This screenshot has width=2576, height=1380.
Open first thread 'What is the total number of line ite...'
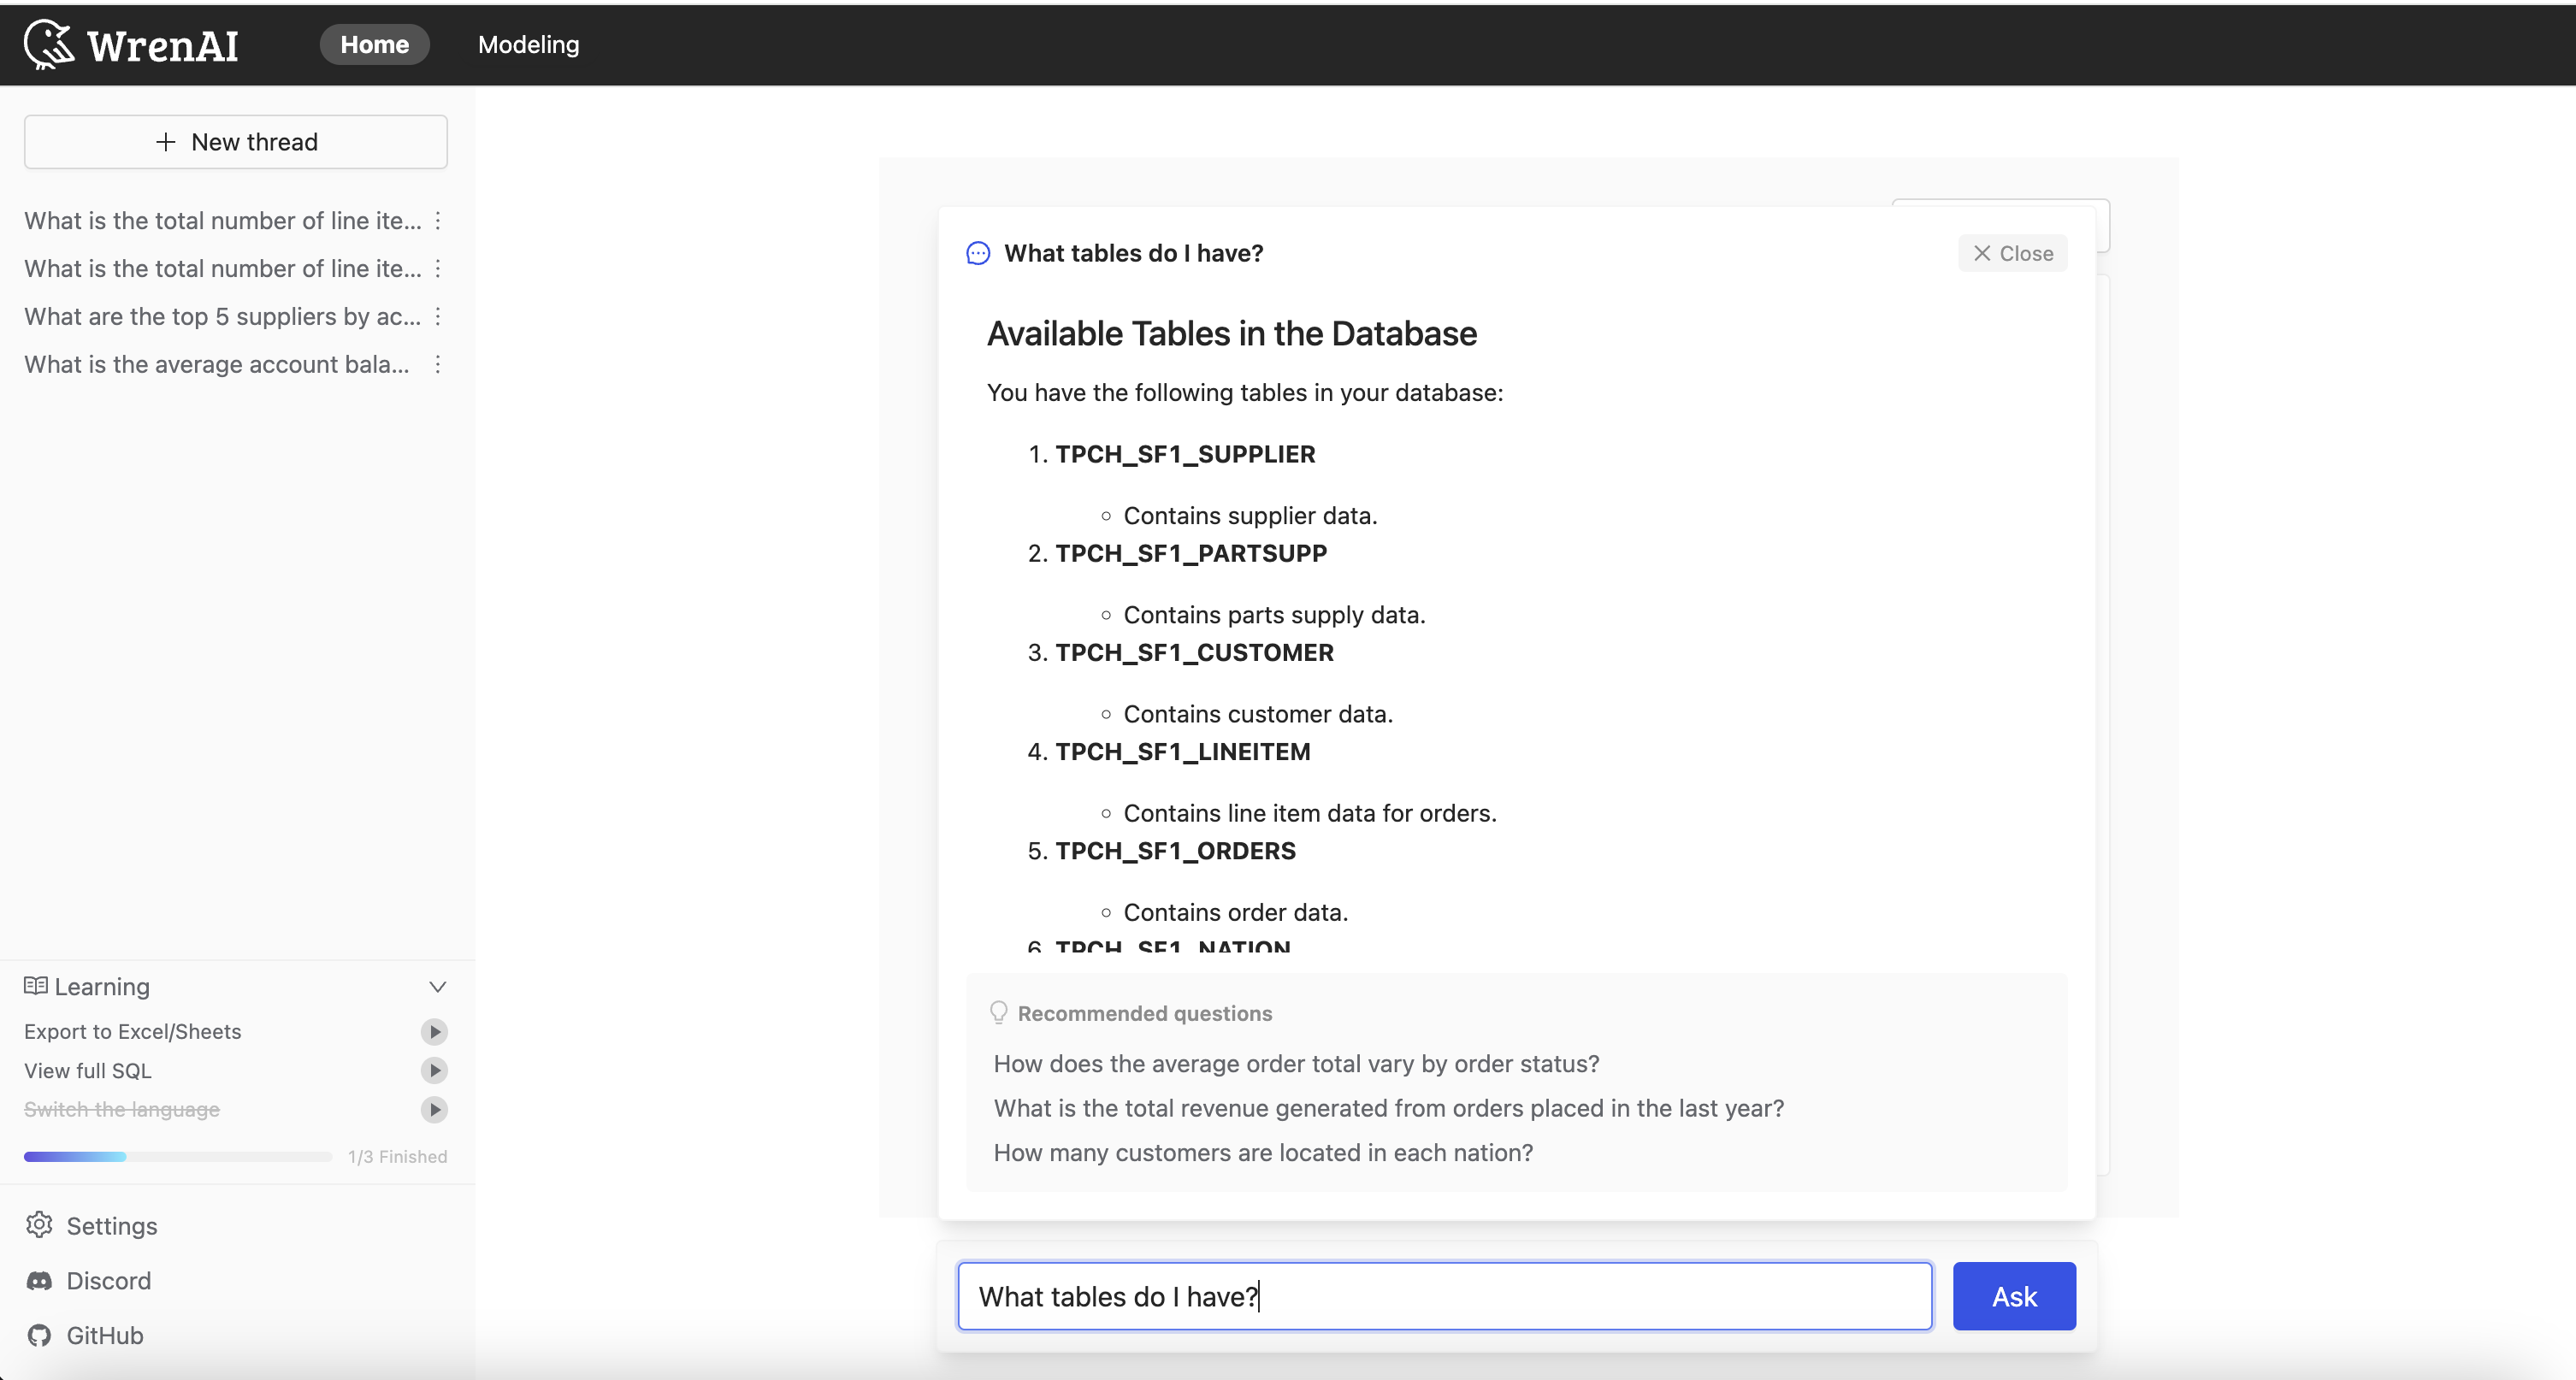coord(223,220)
